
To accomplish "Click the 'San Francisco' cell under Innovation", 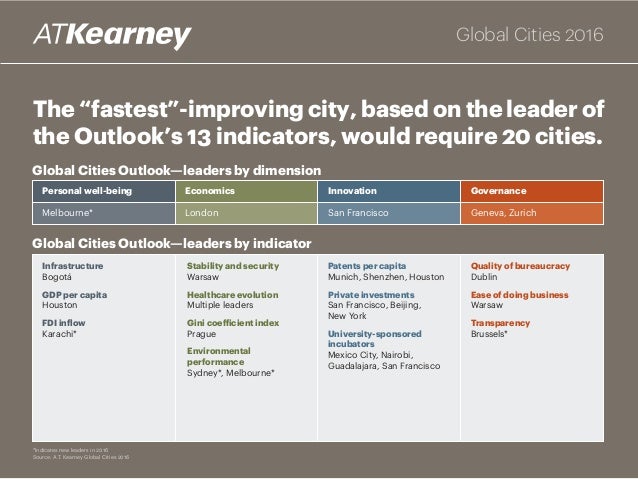I will [389, 213].
